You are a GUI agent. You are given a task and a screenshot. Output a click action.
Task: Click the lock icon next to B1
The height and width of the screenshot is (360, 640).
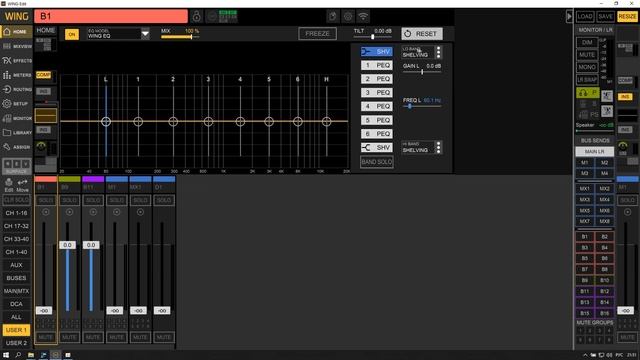[x=196, y=16]
